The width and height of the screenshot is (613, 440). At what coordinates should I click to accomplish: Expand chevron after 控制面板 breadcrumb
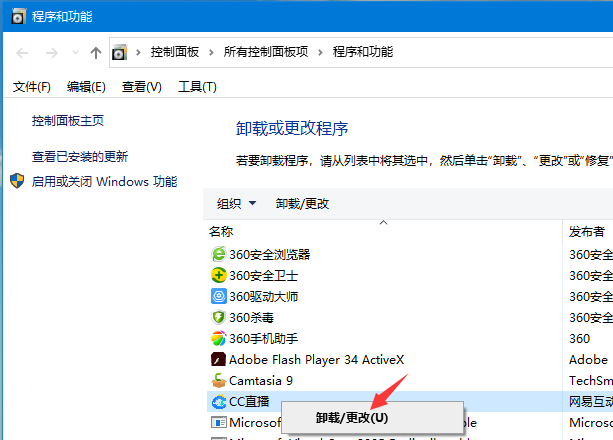(211, 52)
